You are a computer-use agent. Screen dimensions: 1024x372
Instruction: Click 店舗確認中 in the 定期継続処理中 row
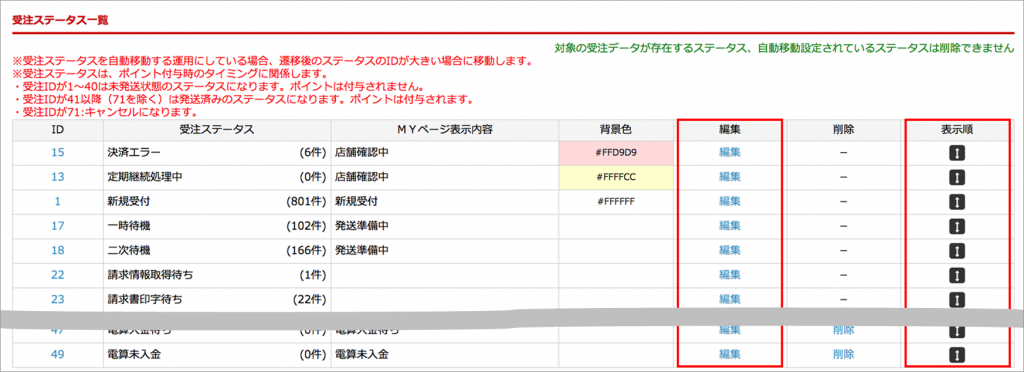tap(362, 177)
